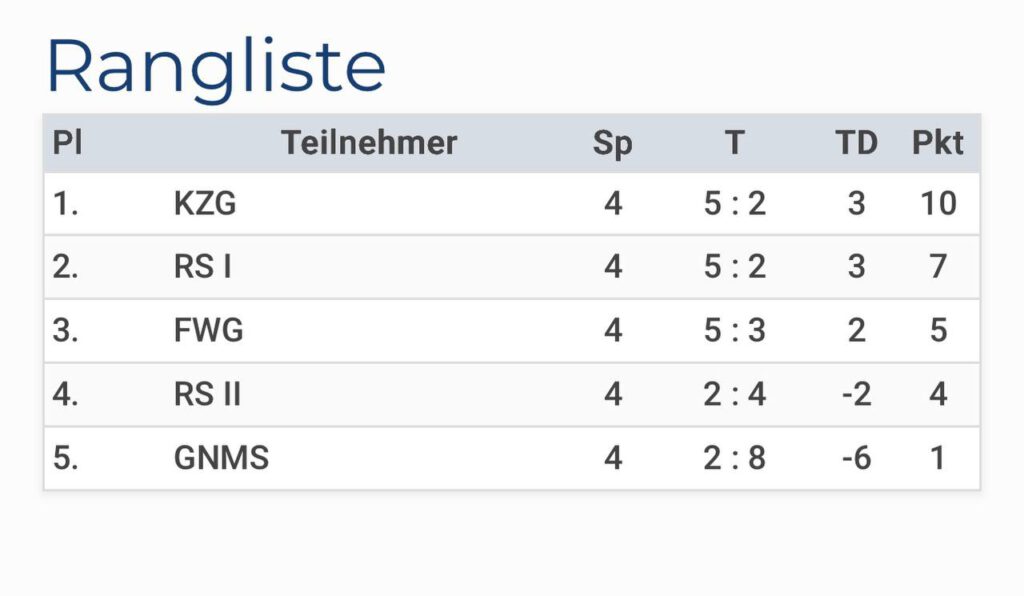1024x596 pixels.
Task: Click the points value 7 for RS I
Action: click(938, 267)
